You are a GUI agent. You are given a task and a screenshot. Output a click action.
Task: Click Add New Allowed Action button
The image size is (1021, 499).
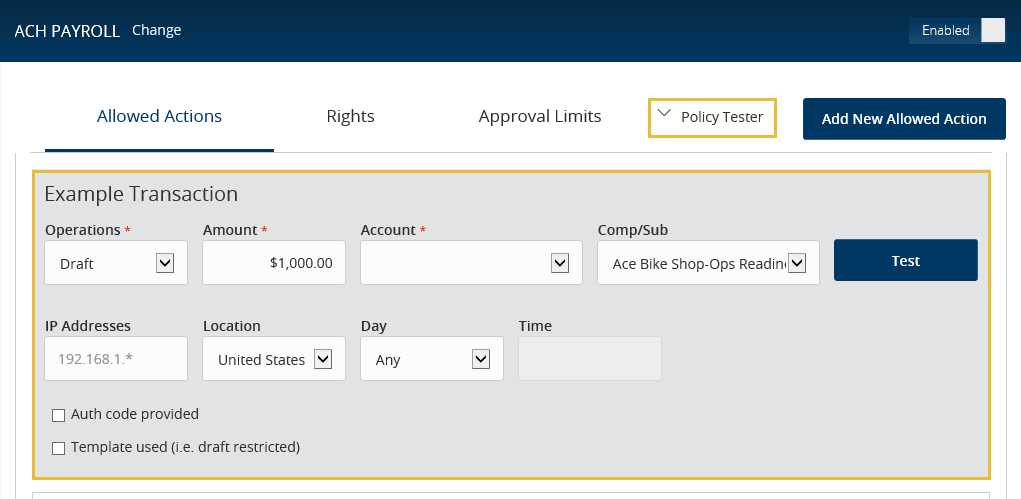tap(904, 119)
